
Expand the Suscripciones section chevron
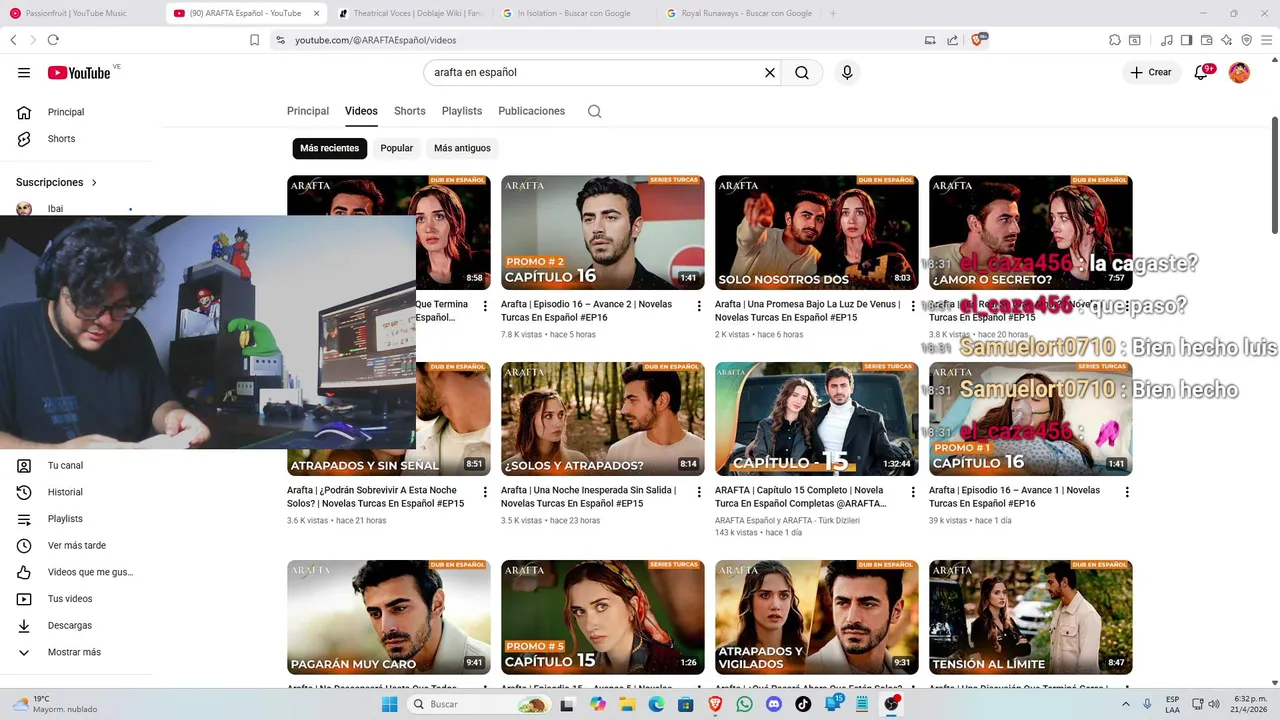[94, 183]
